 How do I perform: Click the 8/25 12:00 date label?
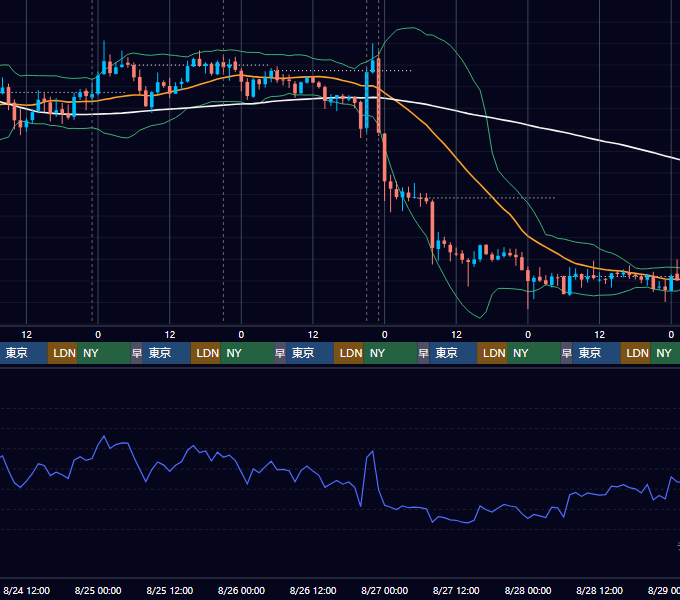point(170,590)
